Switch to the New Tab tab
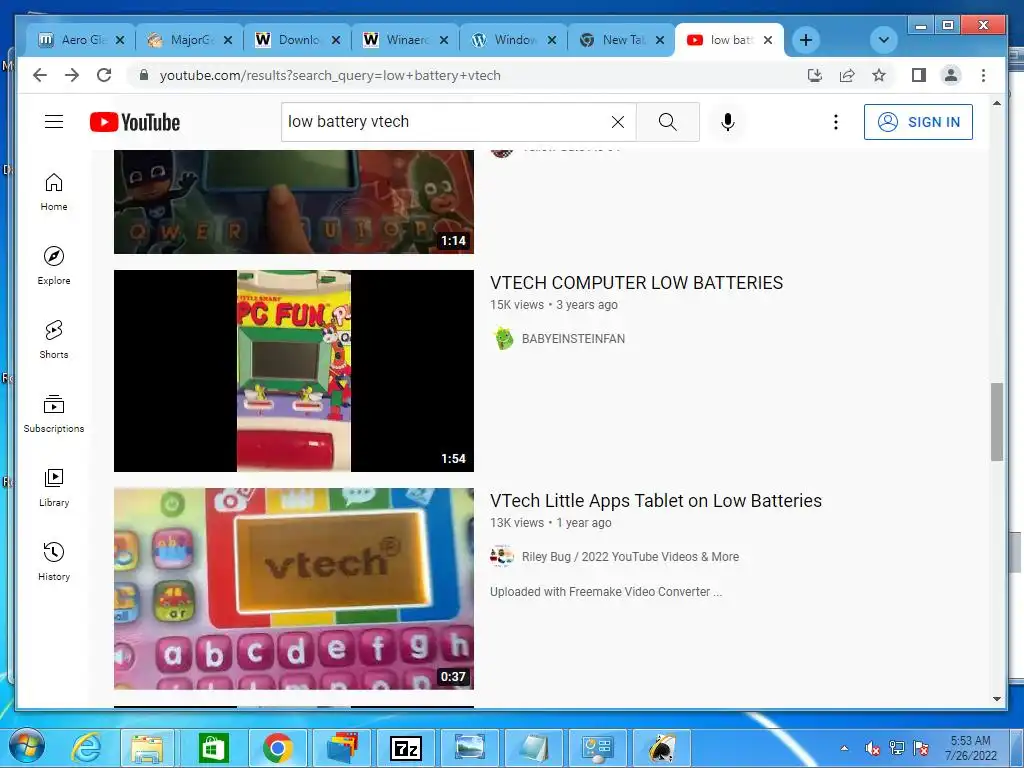 tap(622, 40)
